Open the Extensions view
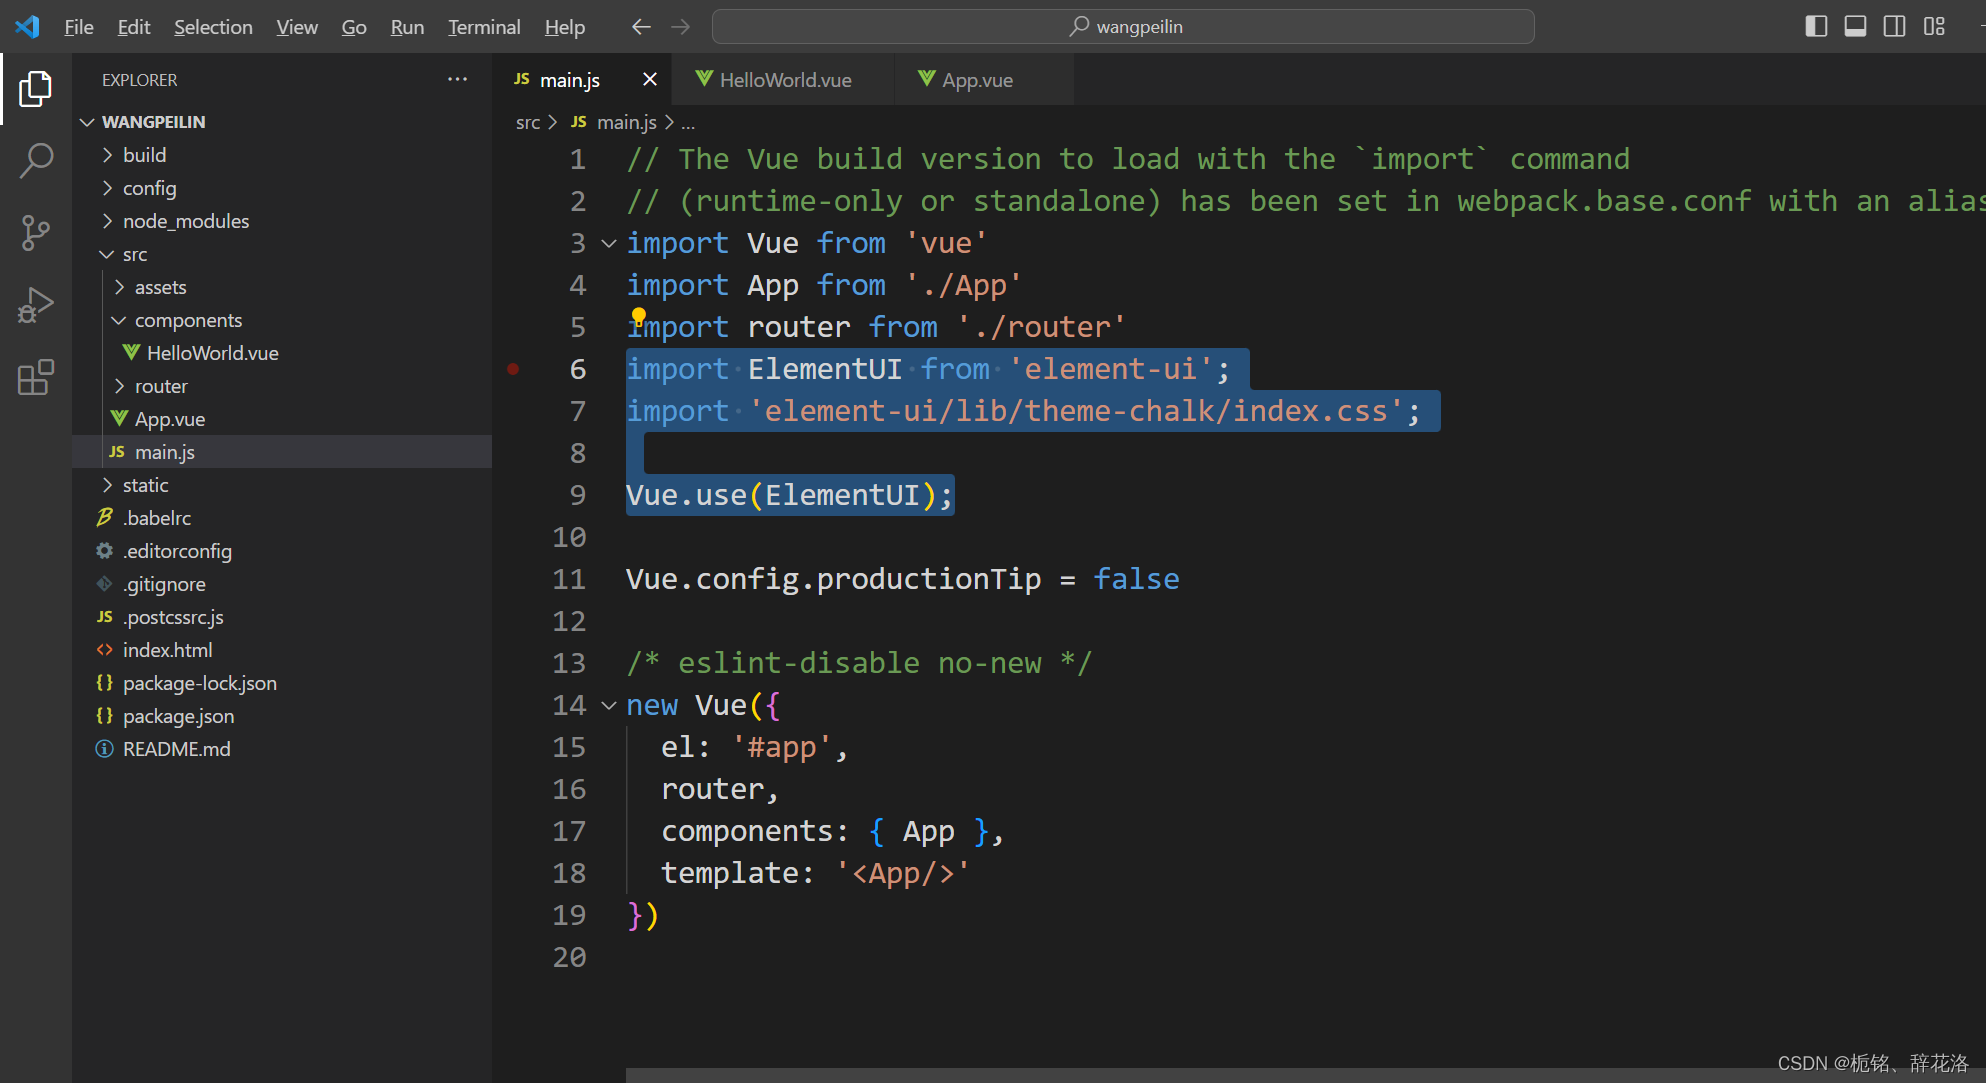Image resolution: width=1986 pixels, height=1083 pixels. coord(36,377)
